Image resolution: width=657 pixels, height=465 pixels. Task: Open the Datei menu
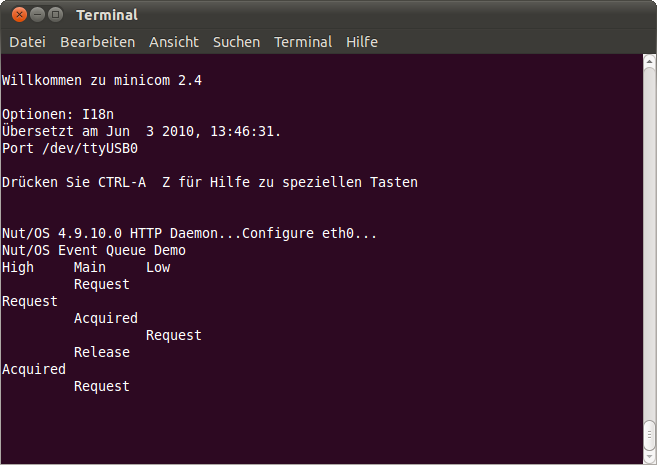click(27, 42)
